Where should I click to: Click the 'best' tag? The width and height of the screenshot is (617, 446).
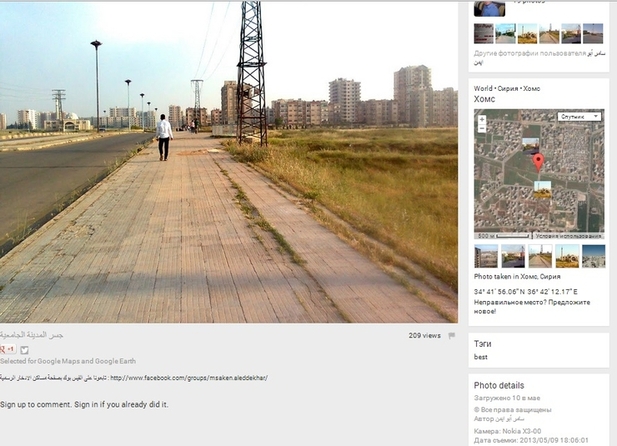pyautogui.click(x=480, y=357)
